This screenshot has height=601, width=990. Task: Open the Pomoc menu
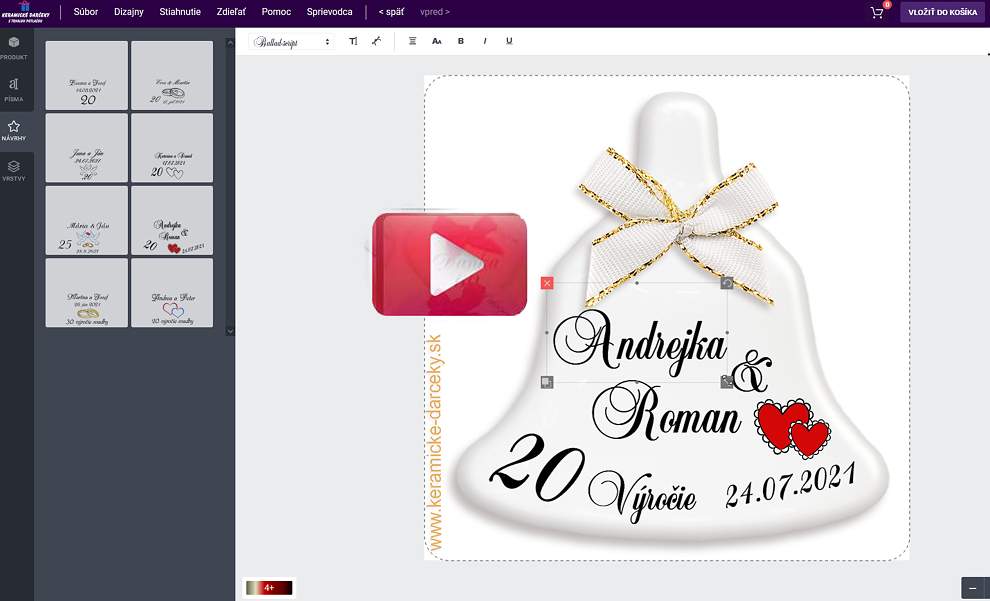point(277,12)
